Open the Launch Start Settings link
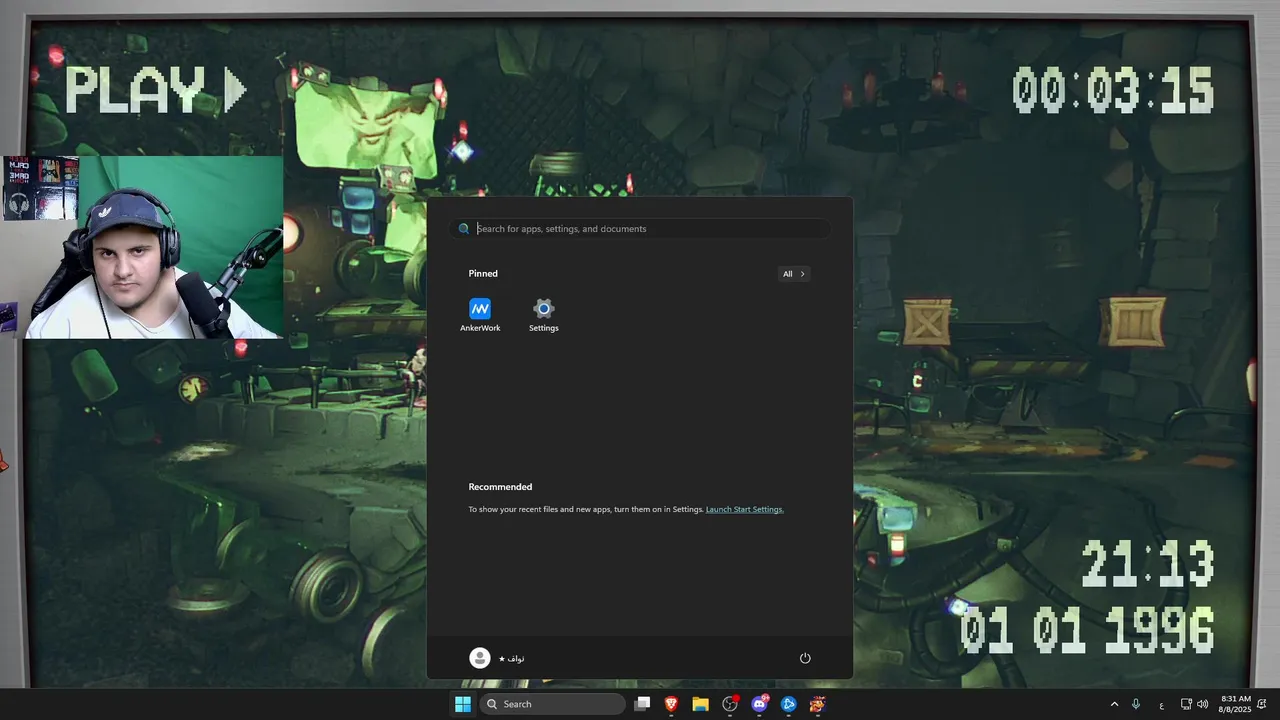 click(744, 509)
